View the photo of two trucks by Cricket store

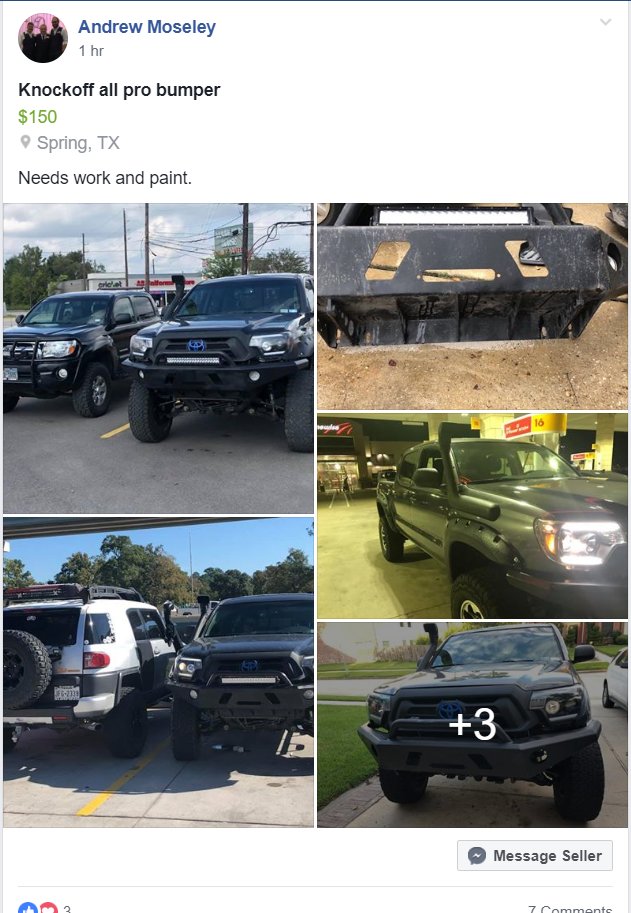tap(158, 358)
